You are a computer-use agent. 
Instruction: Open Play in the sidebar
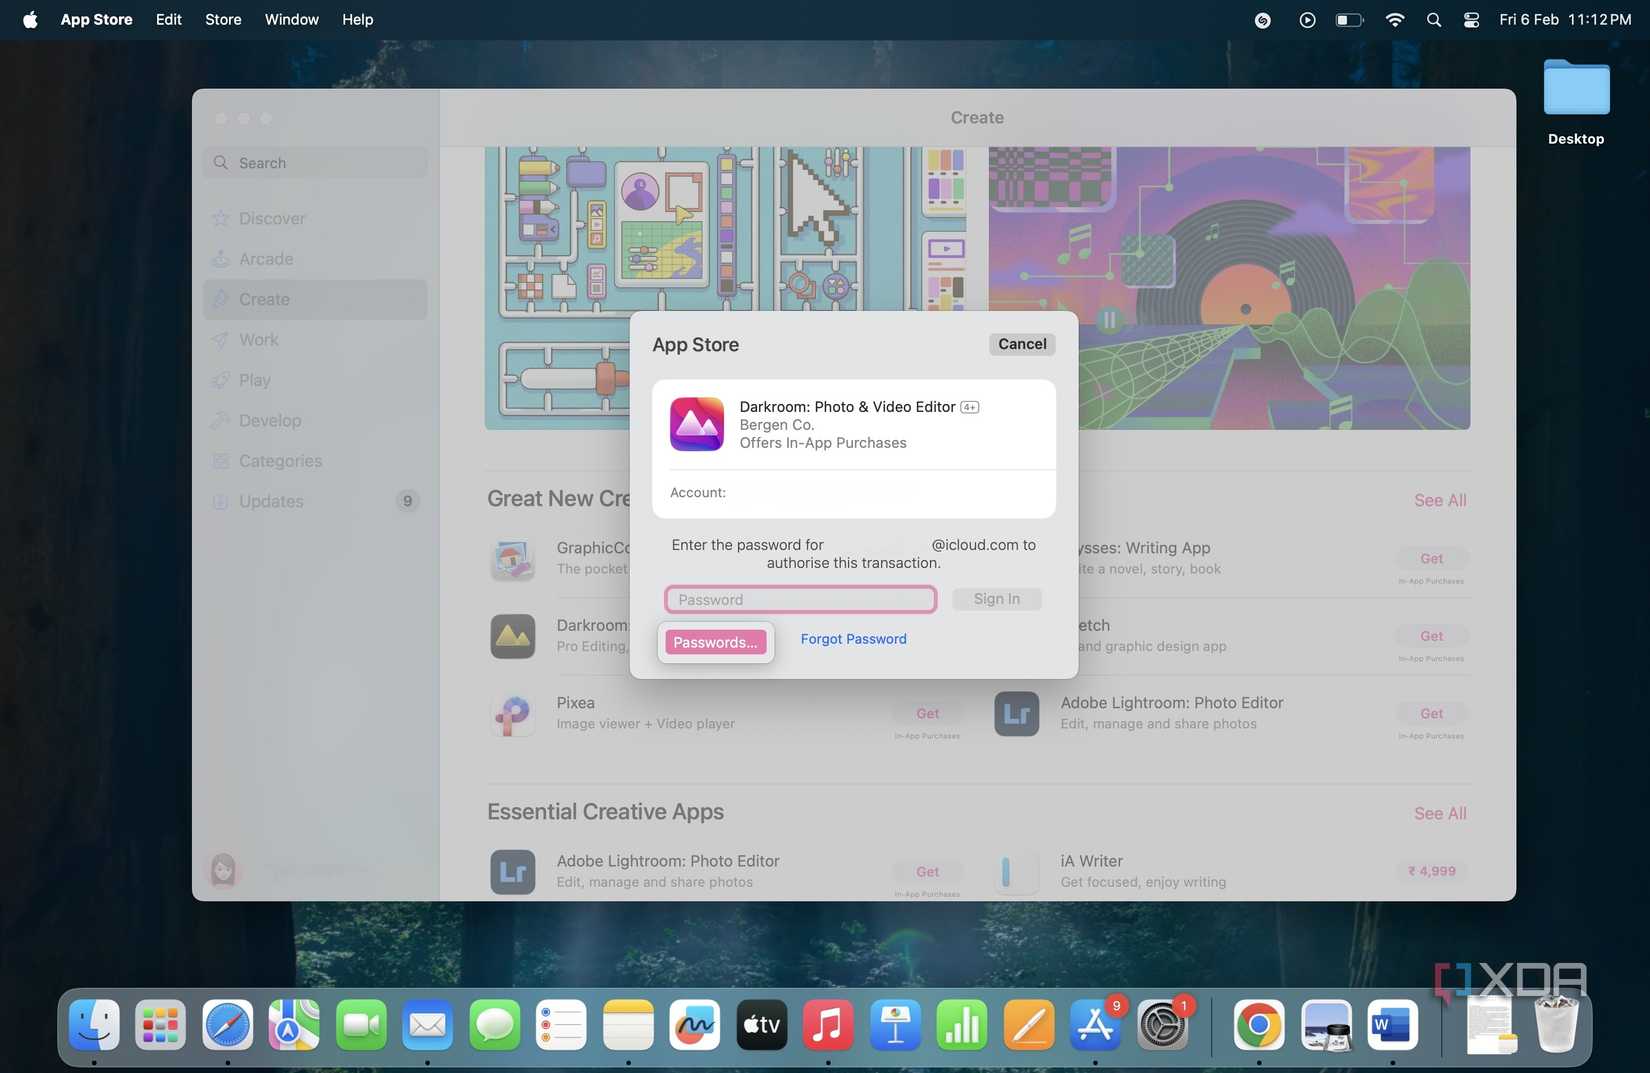pos(315,380)
